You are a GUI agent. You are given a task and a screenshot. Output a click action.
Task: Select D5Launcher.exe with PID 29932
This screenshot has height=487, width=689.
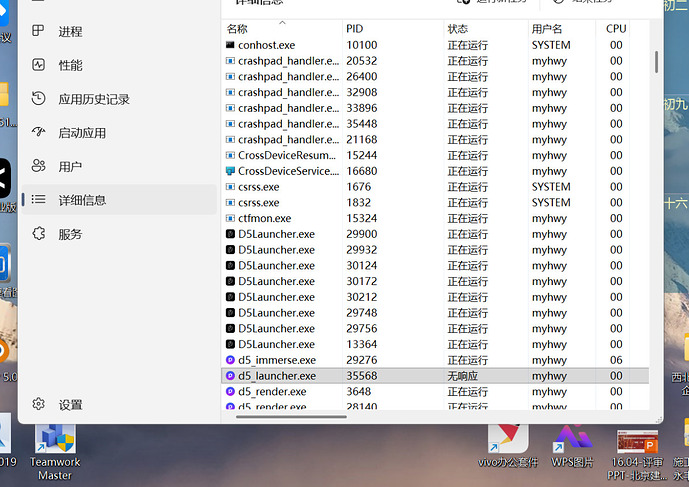(x=435, y=250)
